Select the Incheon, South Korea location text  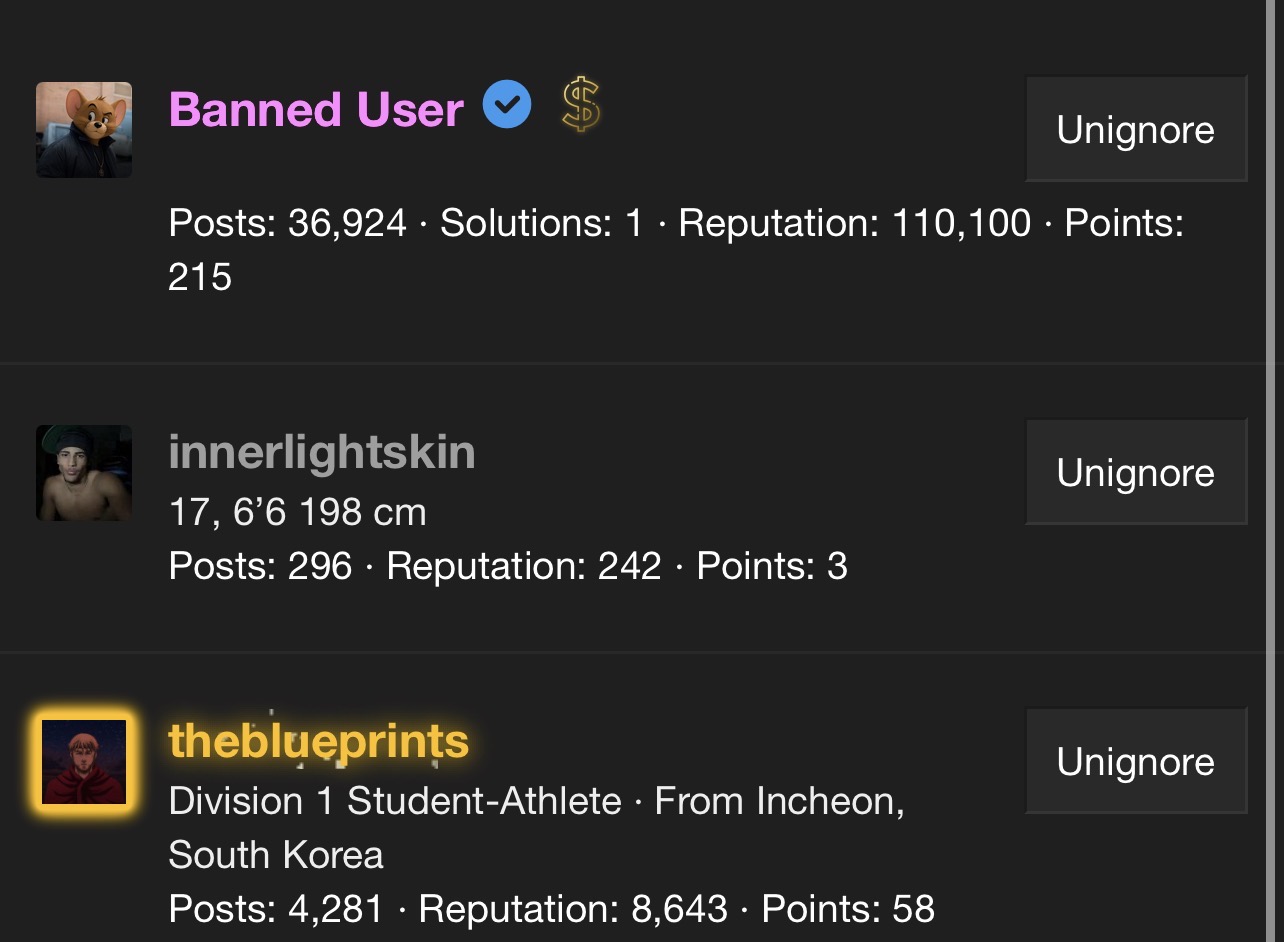(536, 828)
